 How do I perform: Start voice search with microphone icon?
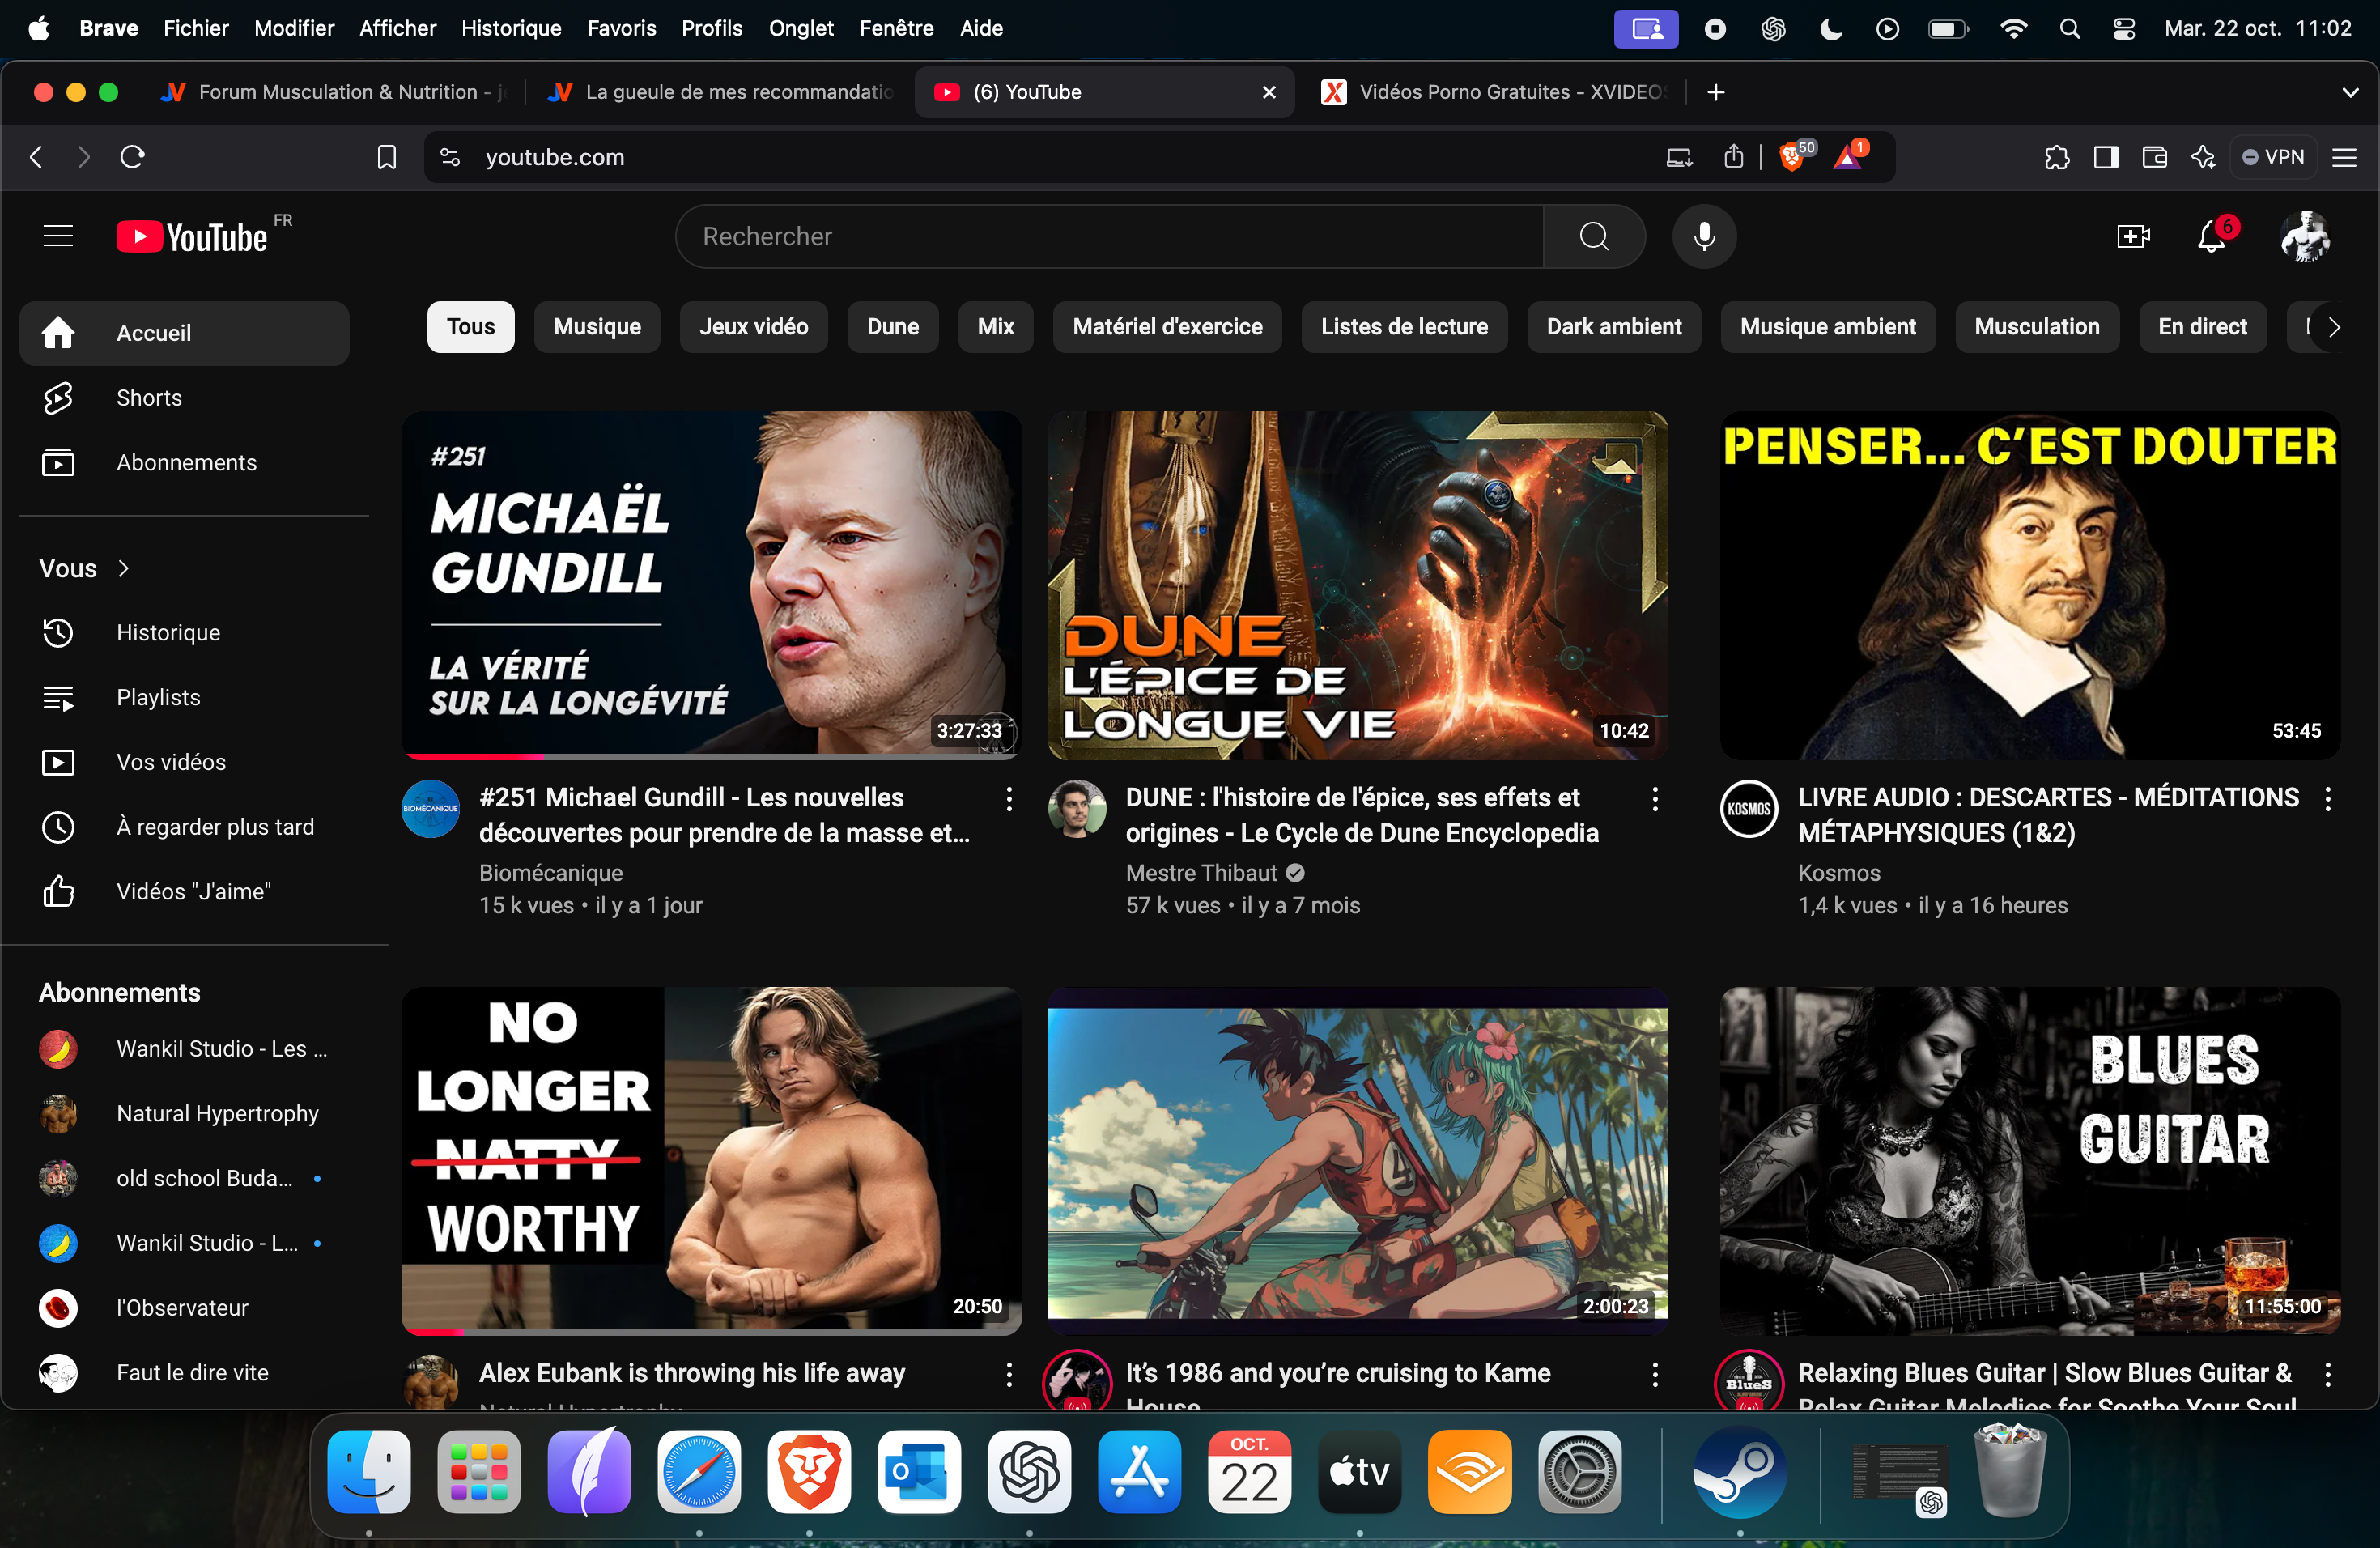[x=1704, y=237]
